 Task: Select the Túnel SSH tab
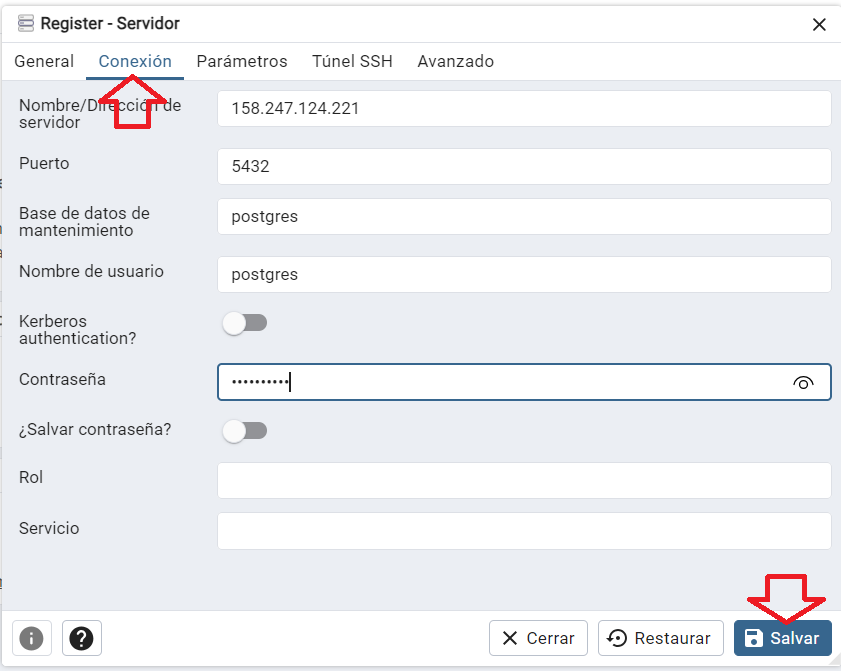[352, 61]
